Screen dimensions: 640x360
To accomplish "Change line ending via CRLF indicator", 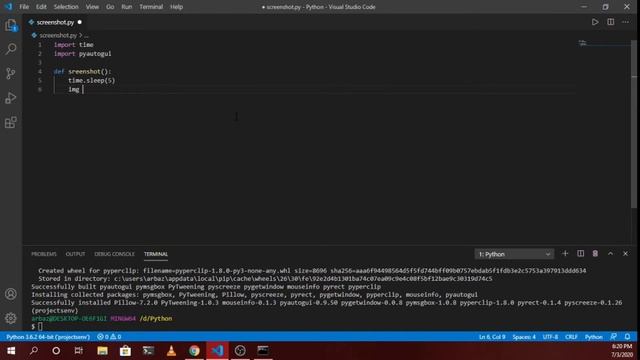I will [x=571, y=337].
